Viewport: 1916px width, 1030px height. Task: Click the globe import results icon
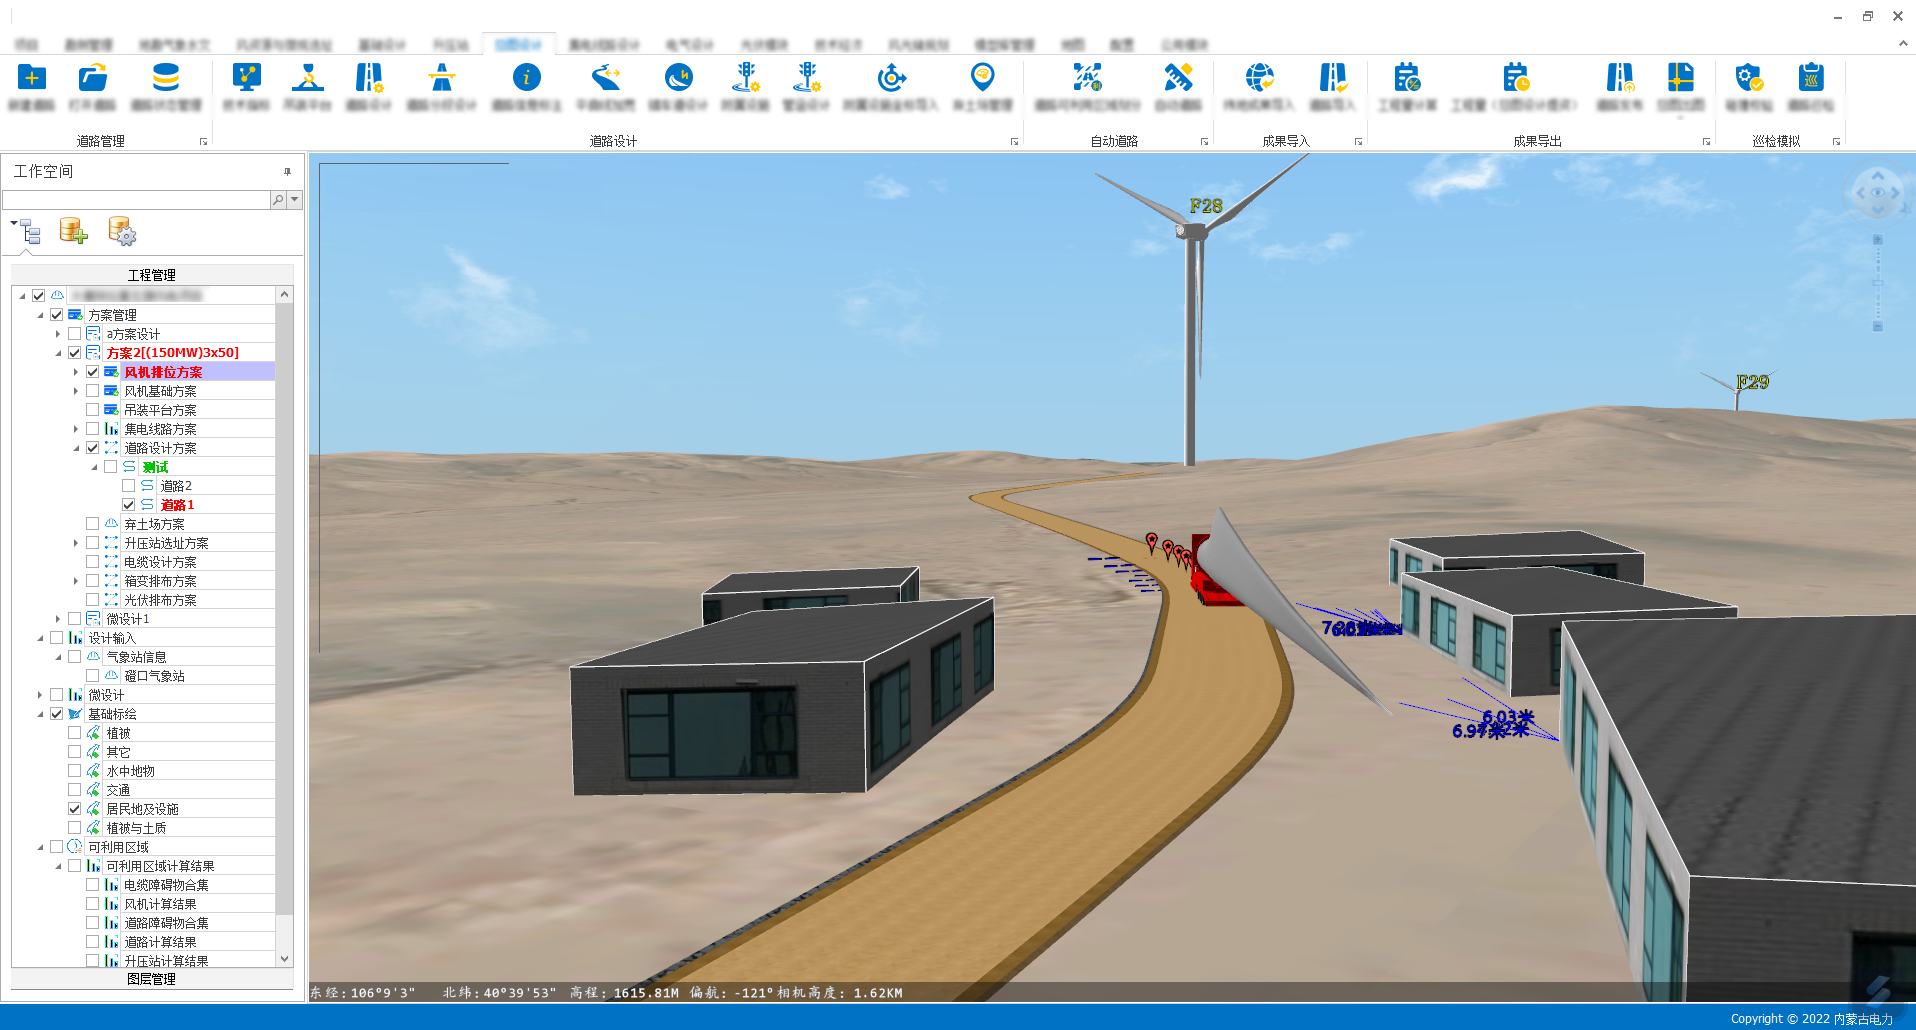click(x=1259, y=78)
